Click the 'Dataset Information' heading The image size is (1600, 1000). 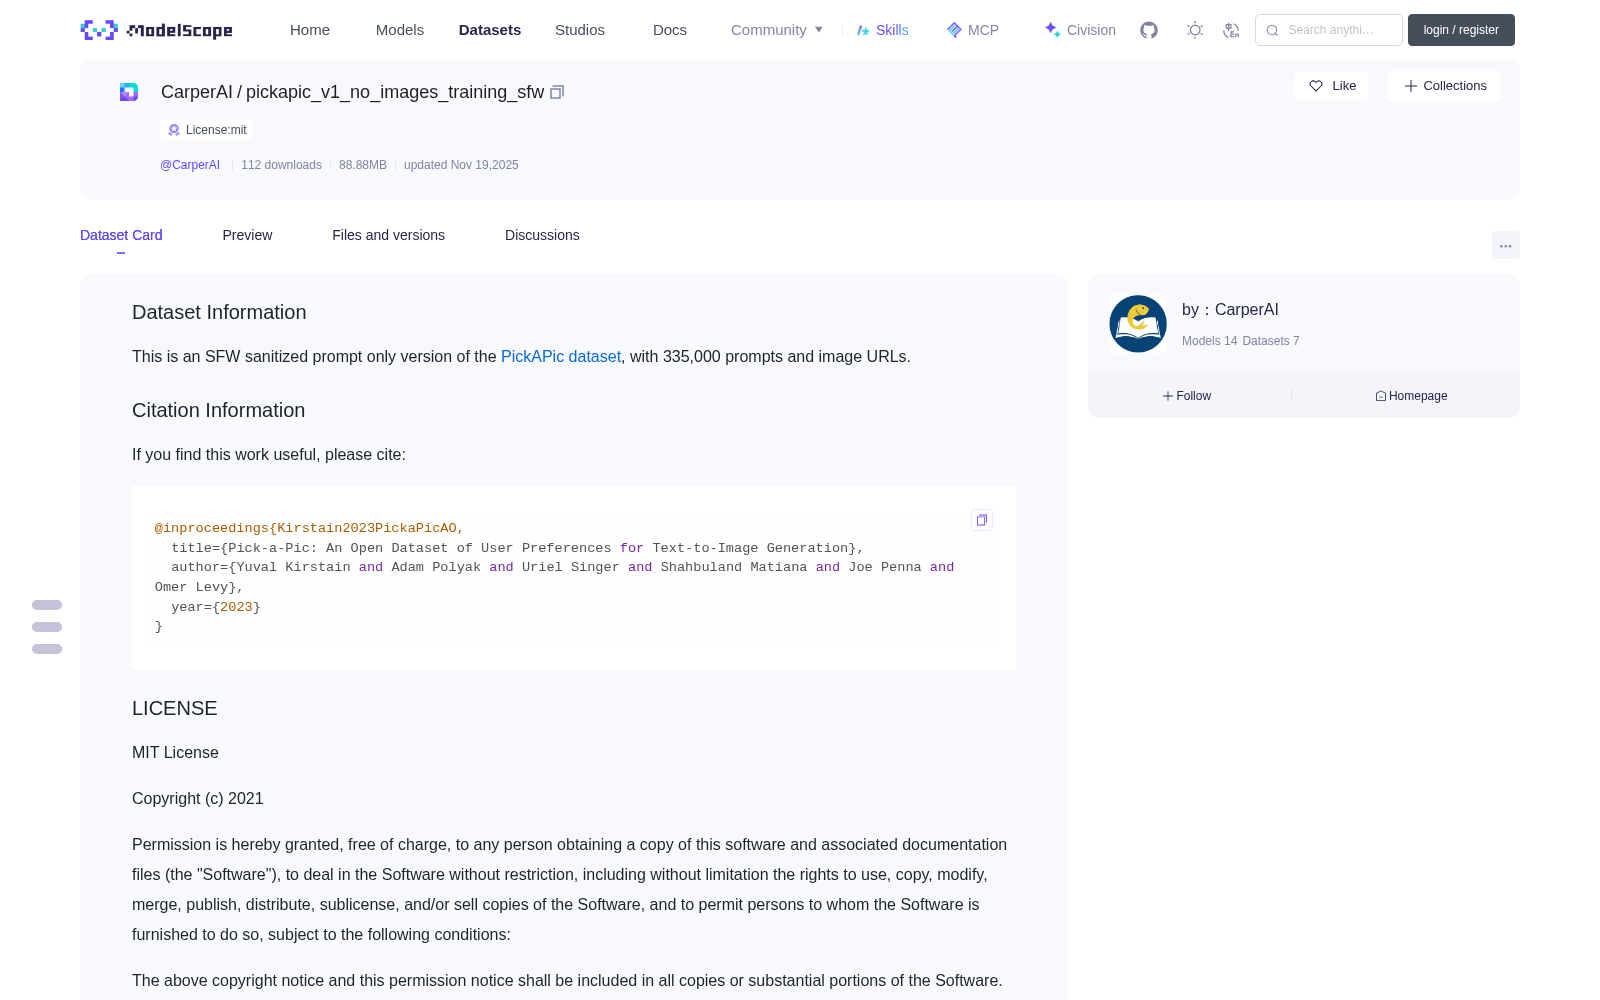(219, 312)
